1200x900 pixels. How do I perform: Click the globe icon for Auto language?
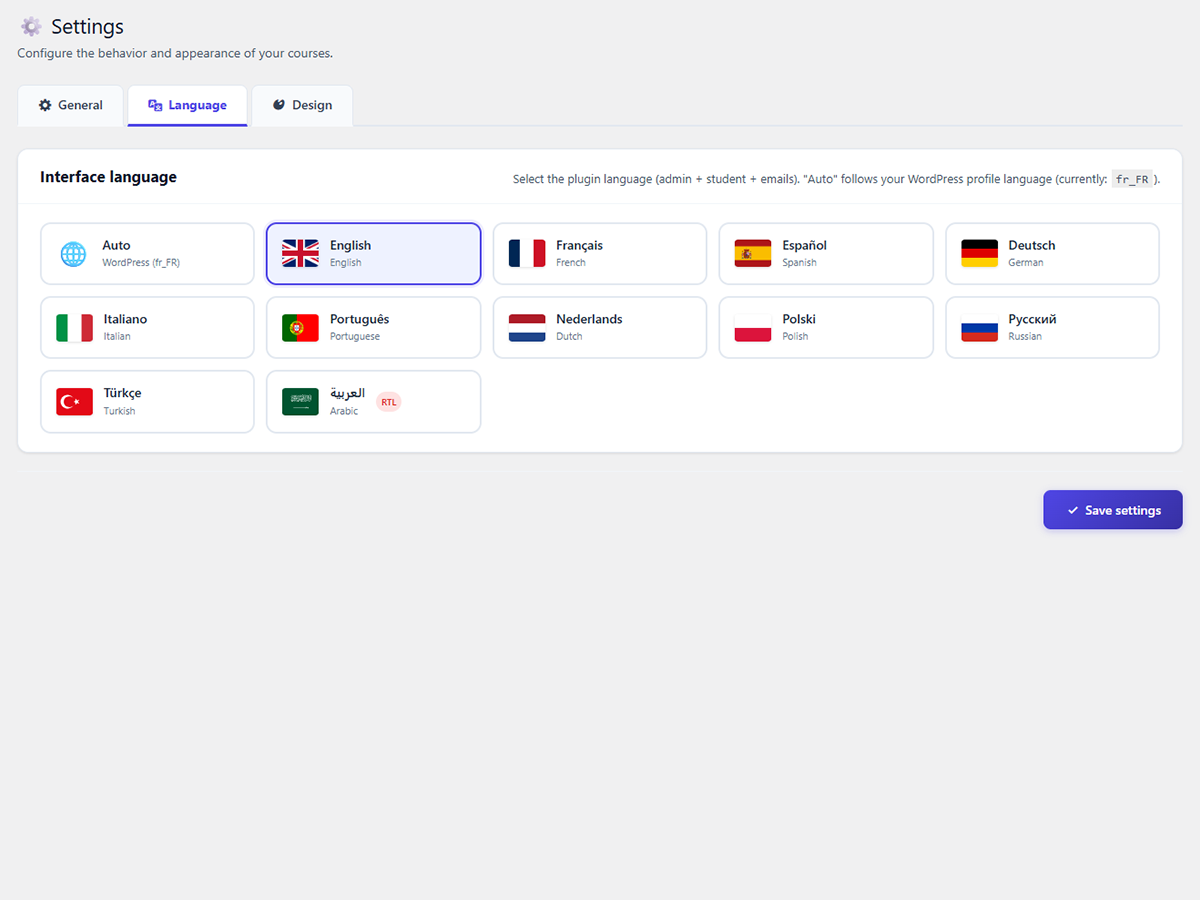(73, 254)
